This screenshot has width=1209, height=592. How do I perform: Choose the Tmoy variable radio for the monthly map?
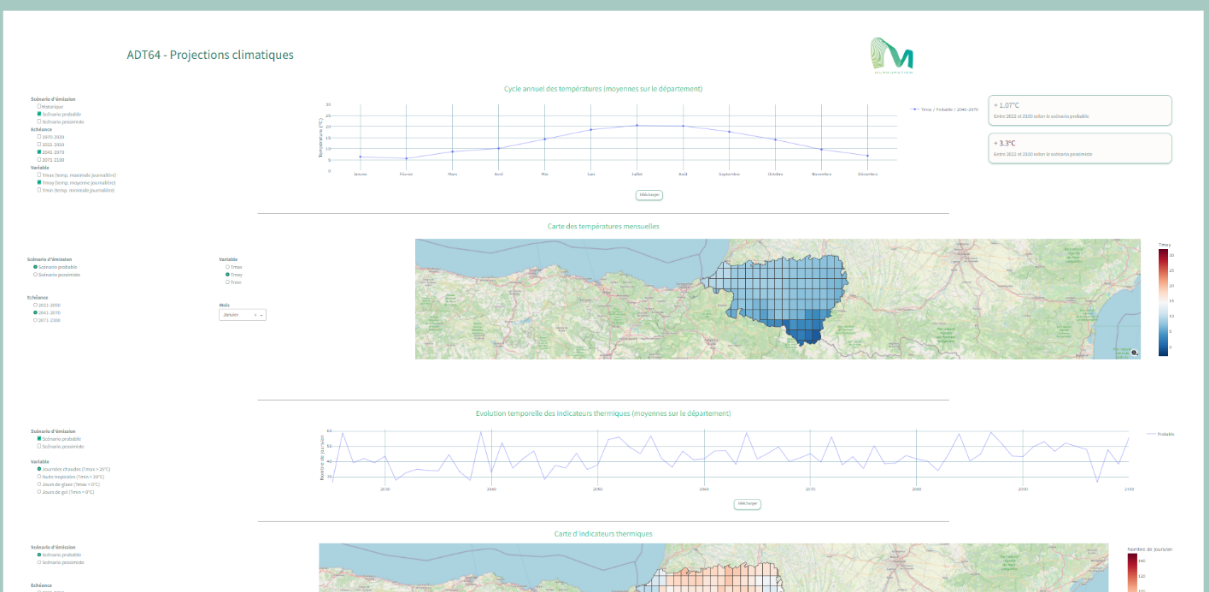point(228,274)
